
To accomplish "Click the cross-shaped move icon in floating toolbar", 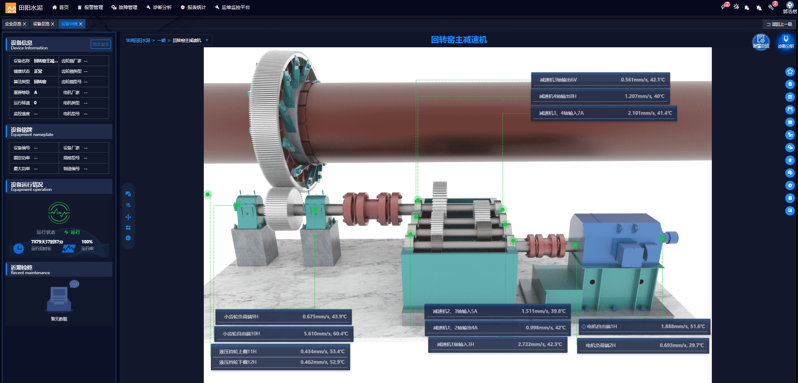I will click(x=128, y=216).
